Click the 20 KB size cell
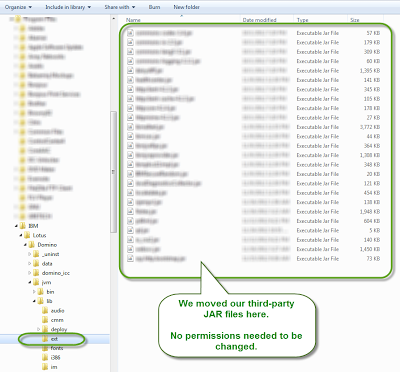The image size is (400, 372). click(x=373, y=174)
